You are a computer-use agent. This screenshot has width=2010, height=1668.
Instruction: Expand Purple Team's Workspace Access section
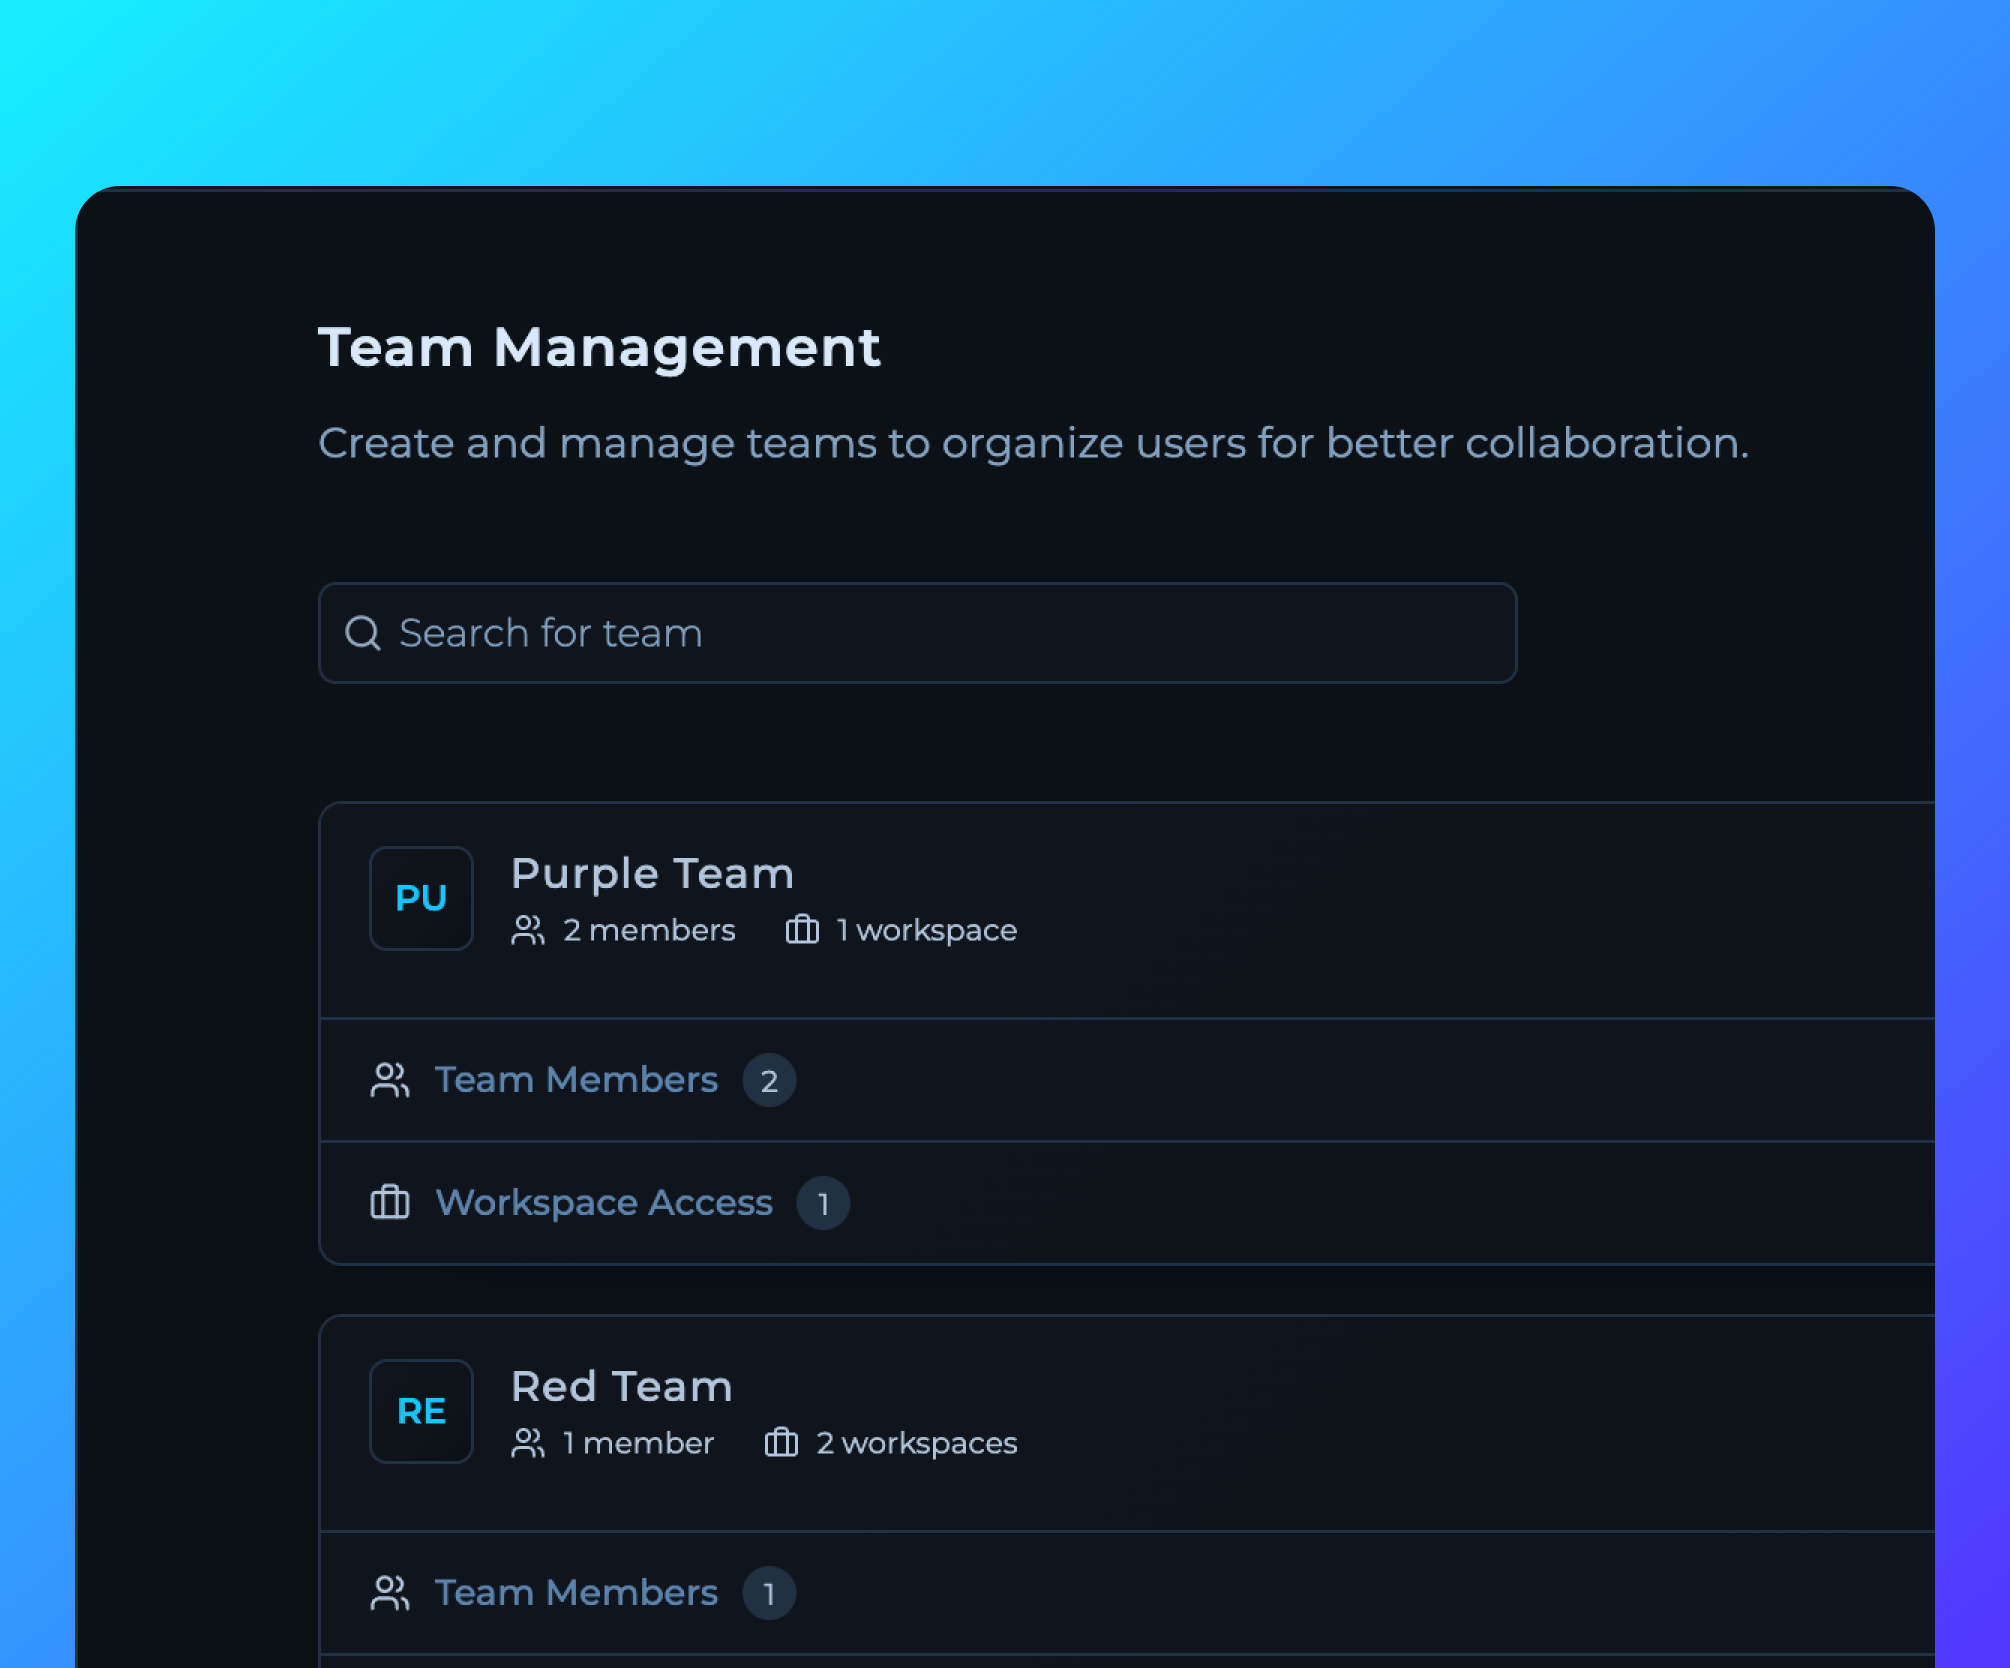[1127, 1203]
